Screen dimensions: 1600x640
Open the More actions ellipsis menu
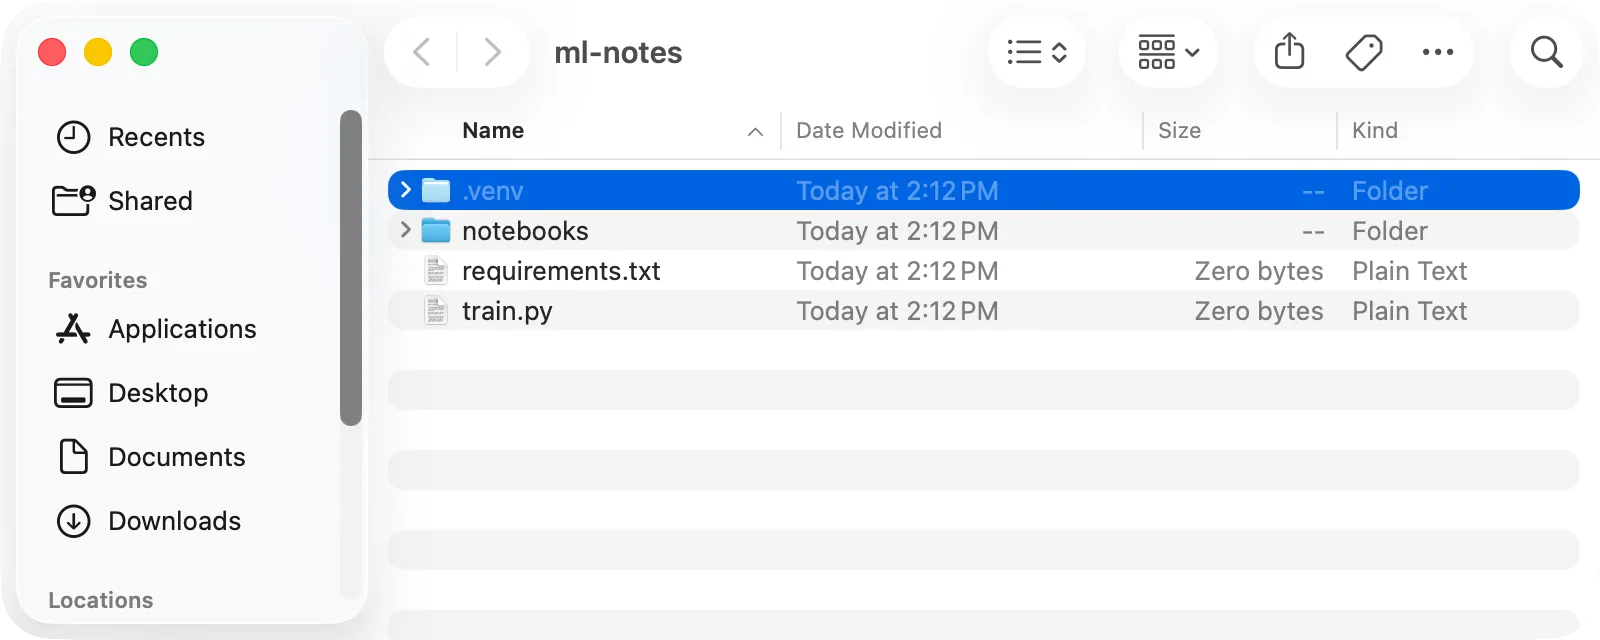pos(1438,52)
